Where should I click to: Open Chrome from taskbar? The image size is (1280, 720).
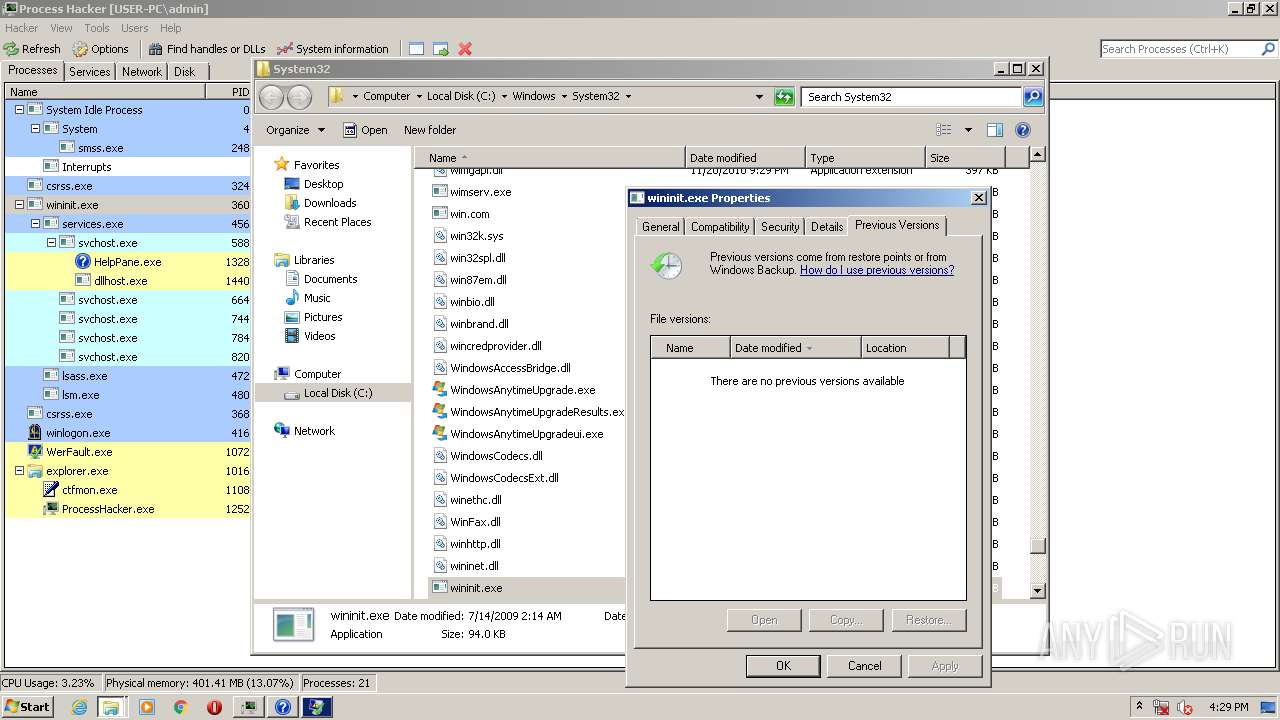181,707
